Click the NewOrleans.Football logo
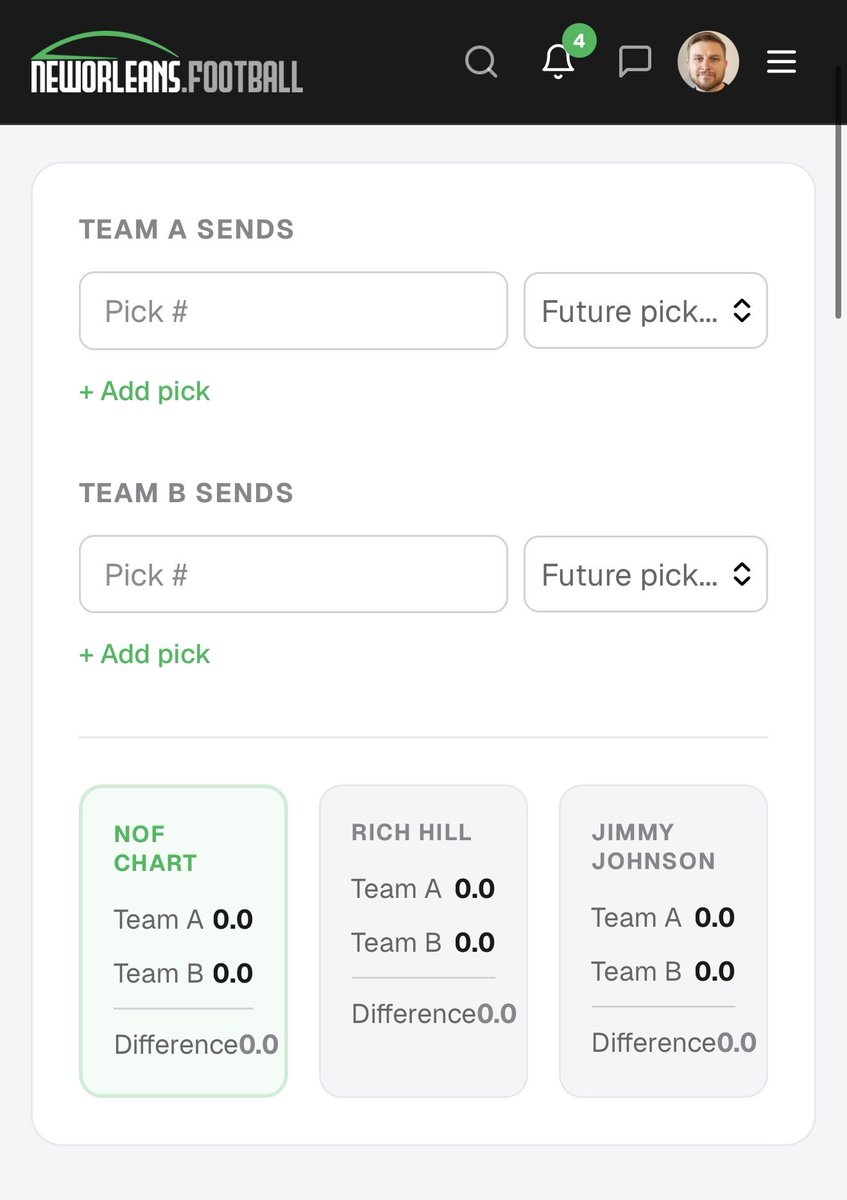 coord(166,64)
